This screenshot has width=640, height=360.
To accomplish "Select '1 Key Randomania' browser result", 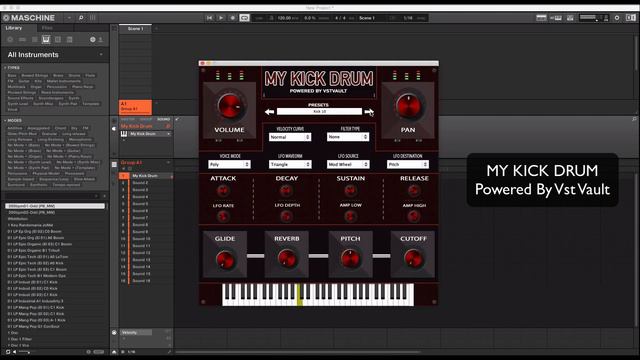I will click(55, 225).
